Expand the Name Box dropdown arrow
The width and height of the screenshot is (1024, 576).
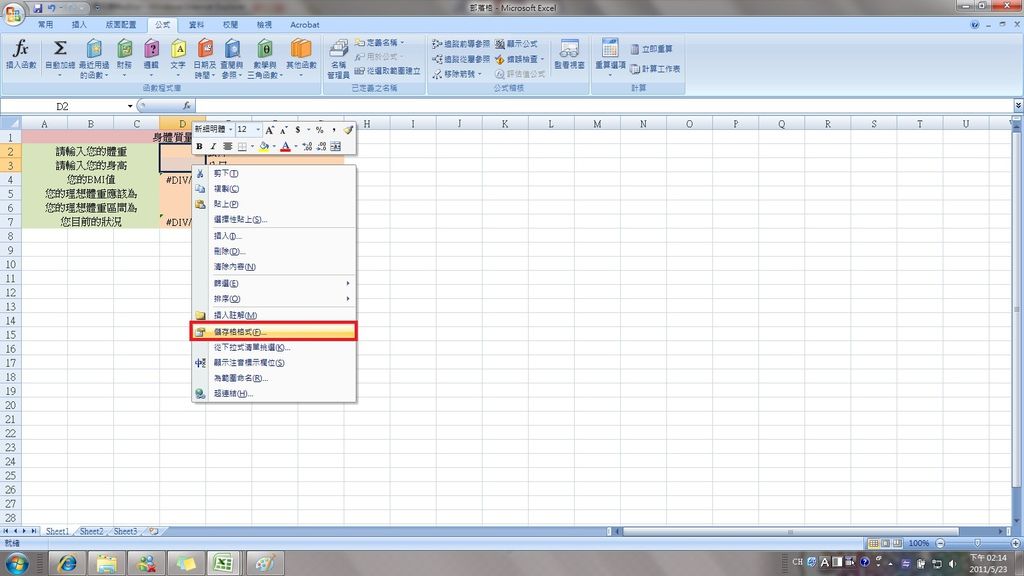[130, 106]
